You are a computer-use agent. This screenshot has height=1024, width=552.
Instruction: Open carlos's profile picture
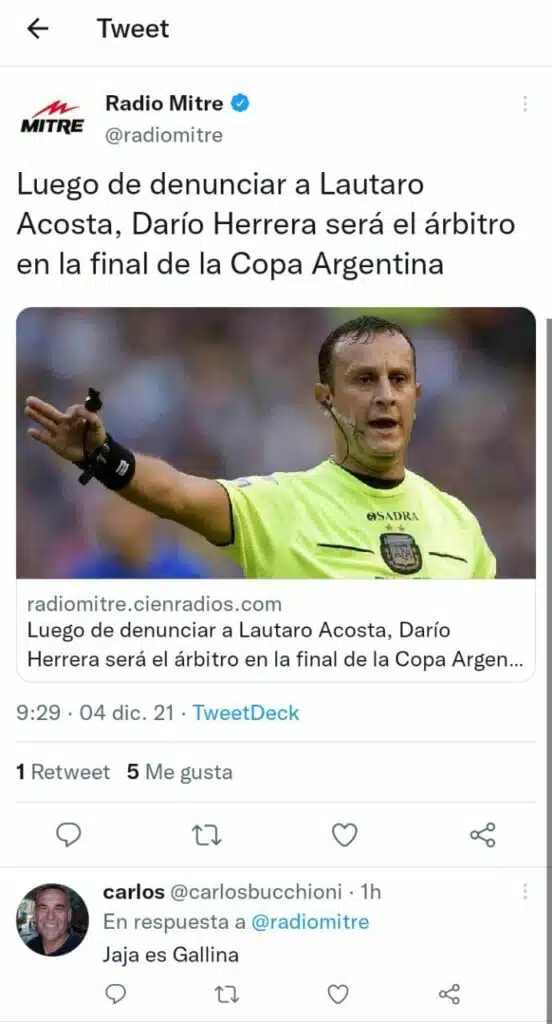click(52, 920)
